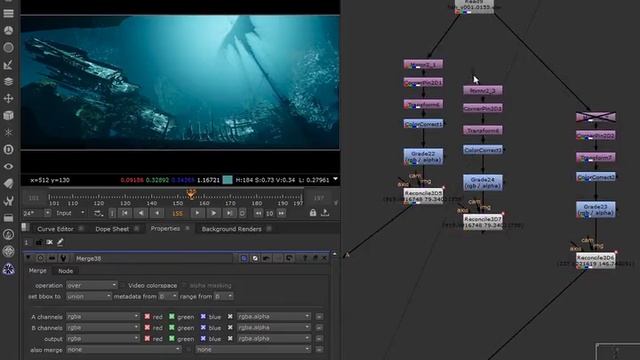Image resolution: width=640 pixels, height=360 pixels.
Task: Play the viewer forward
Action: click(x=213, y=213)
